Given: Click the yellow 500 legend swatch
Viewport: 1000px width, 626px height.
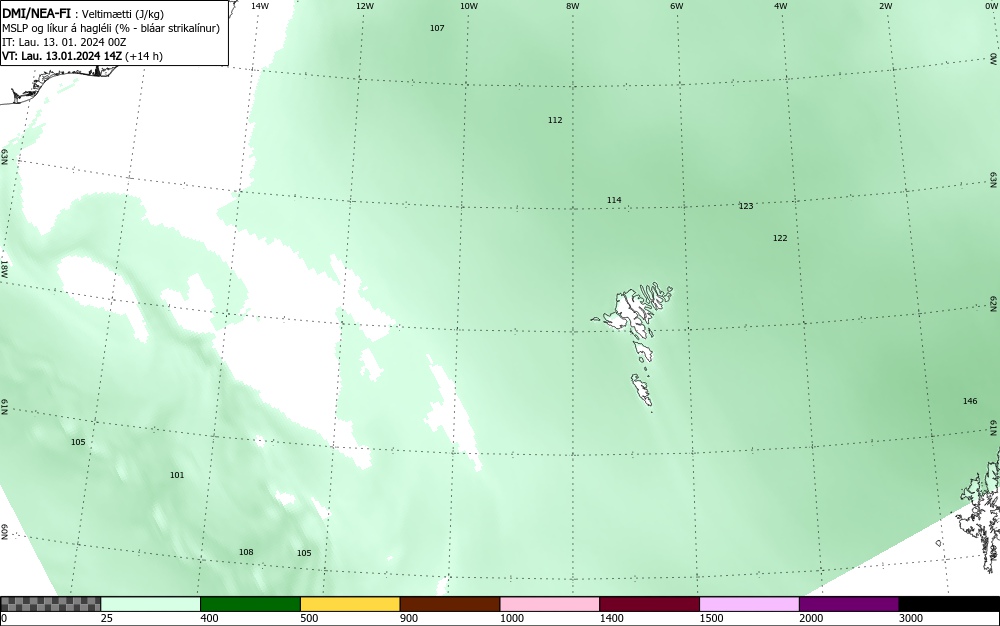Looking at the screenshot, I should 350,604.
